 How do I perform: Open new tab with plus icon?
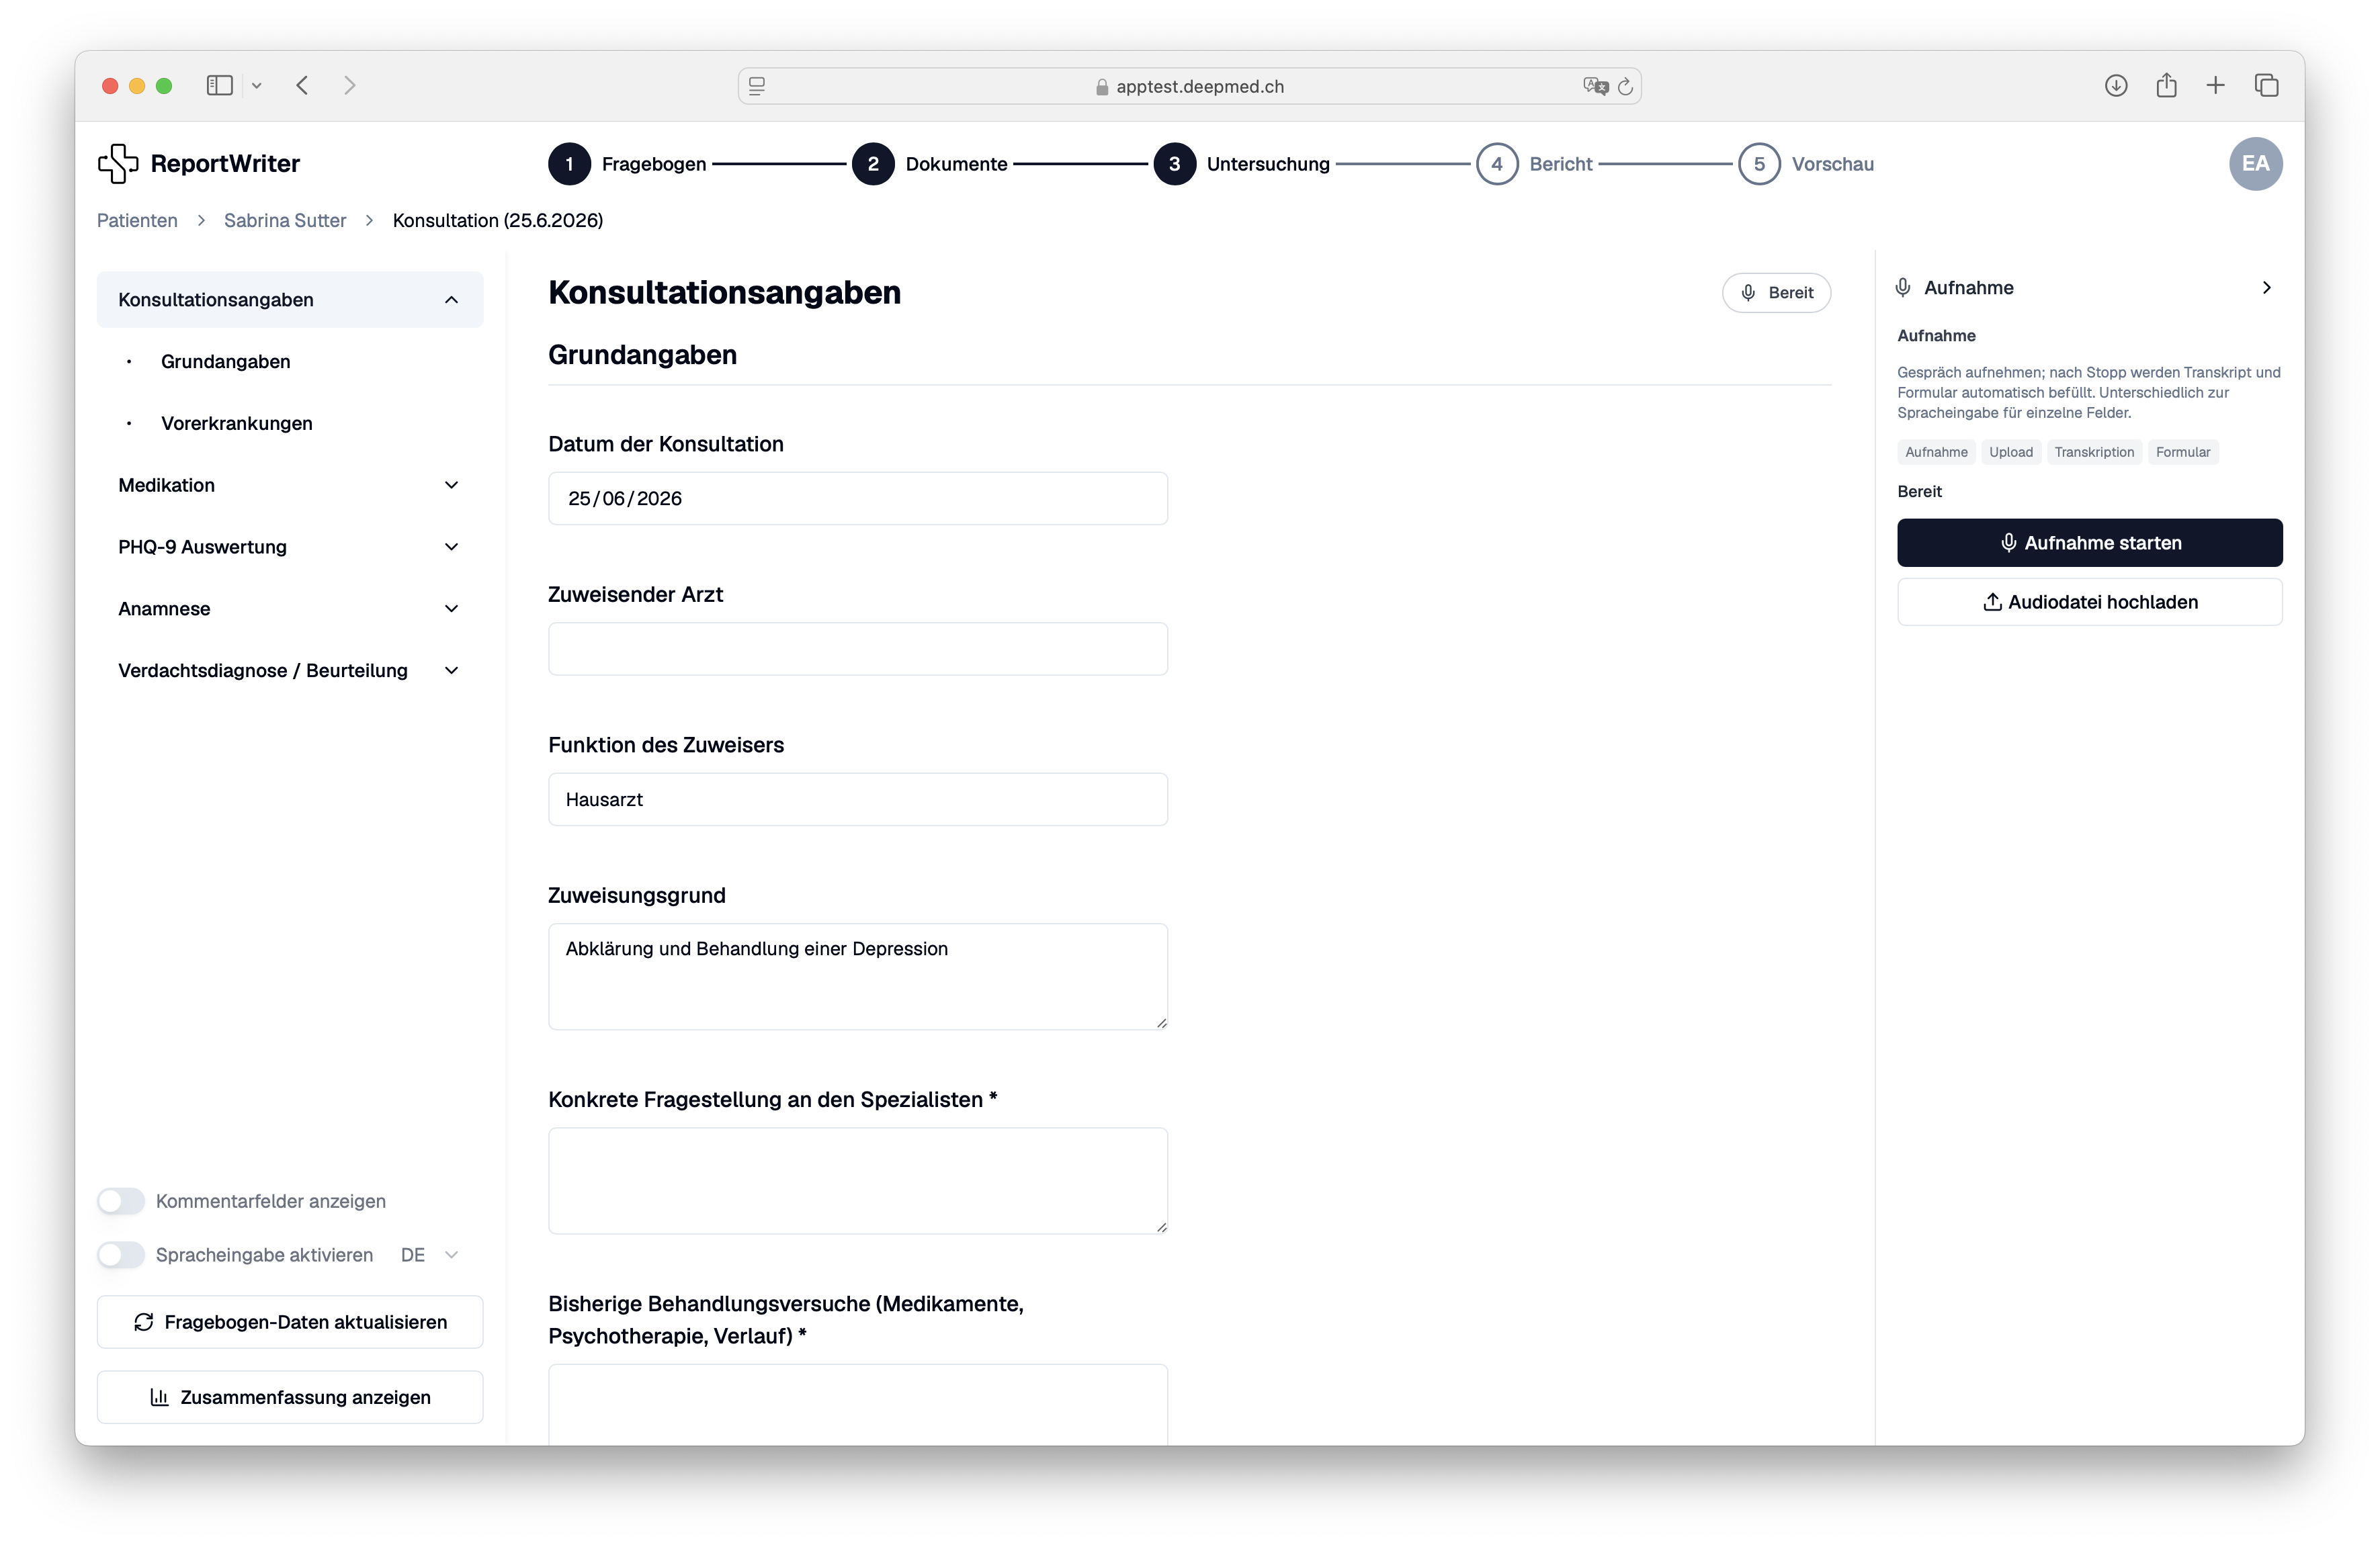(2216, 86)
